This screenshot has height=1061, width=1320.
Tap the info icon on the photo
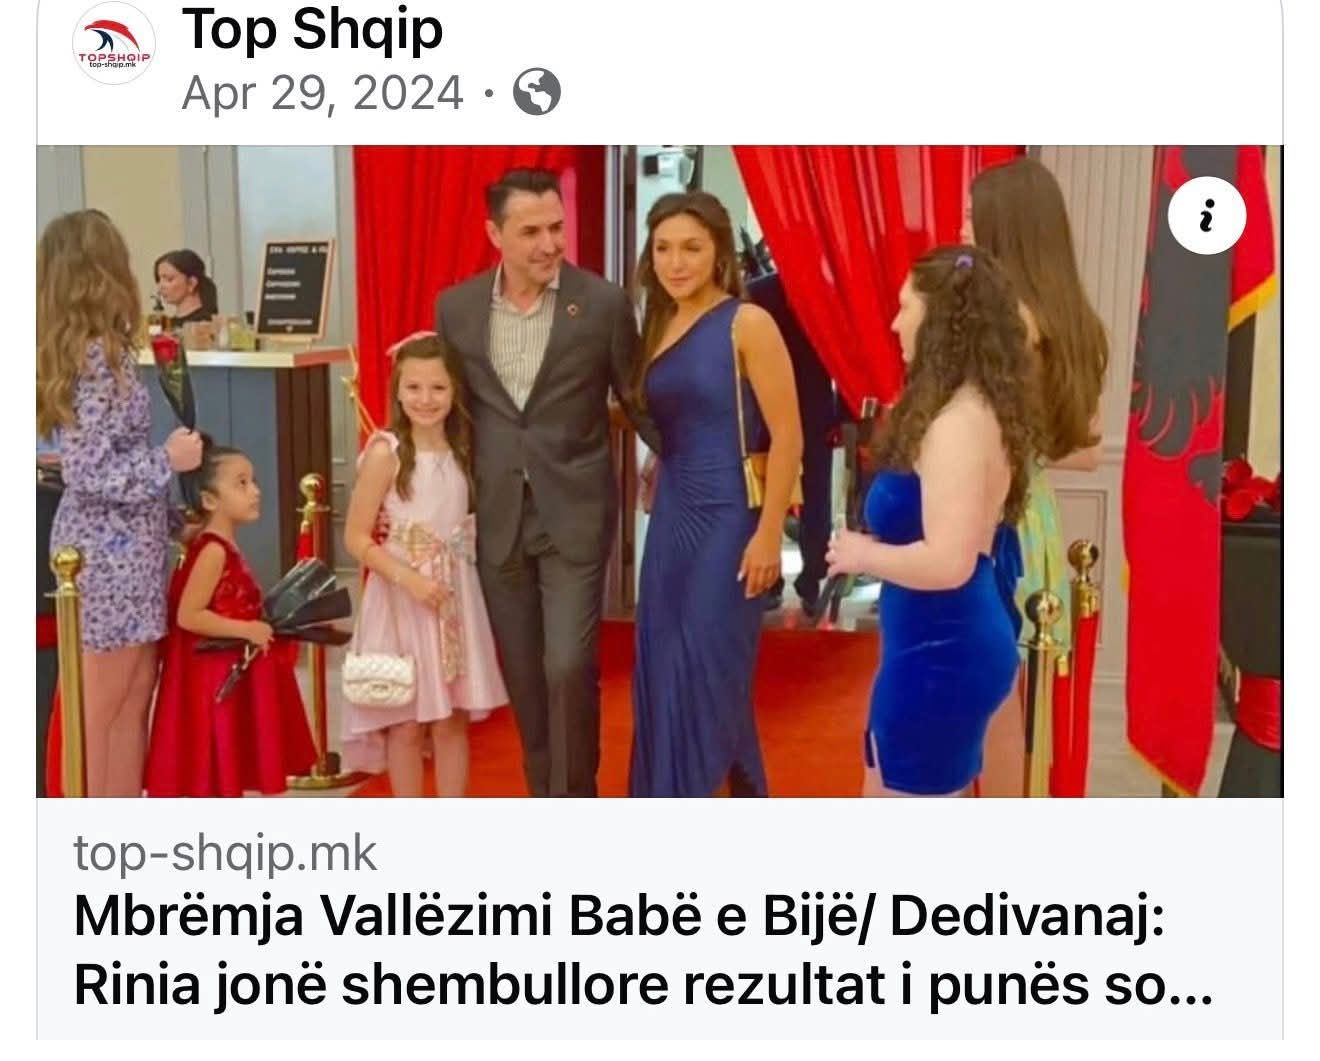[x=1207, y=216]
